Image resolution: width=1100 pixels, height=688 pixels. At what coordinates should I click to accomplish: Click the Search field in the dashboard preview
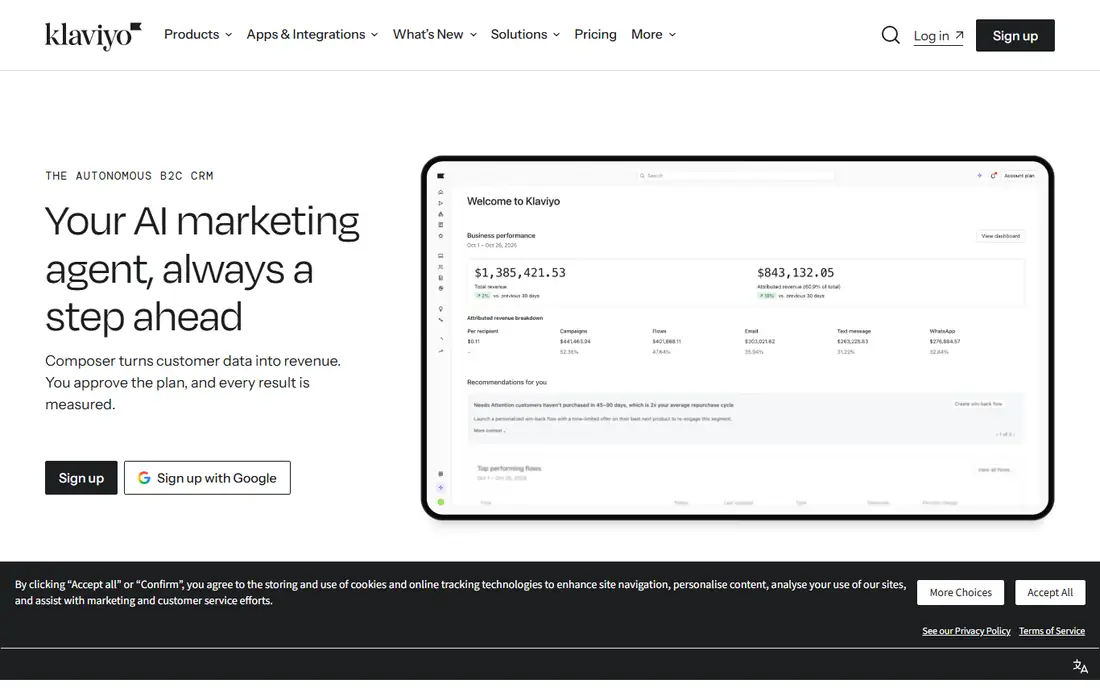pos(736,176)
